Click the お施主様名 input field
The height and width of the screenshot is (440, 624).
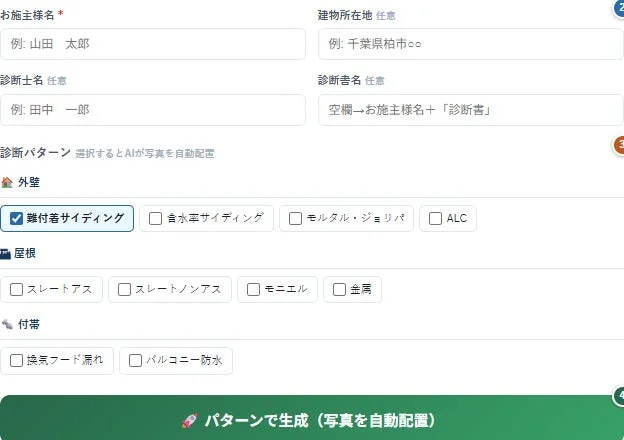tap(153, 44)
